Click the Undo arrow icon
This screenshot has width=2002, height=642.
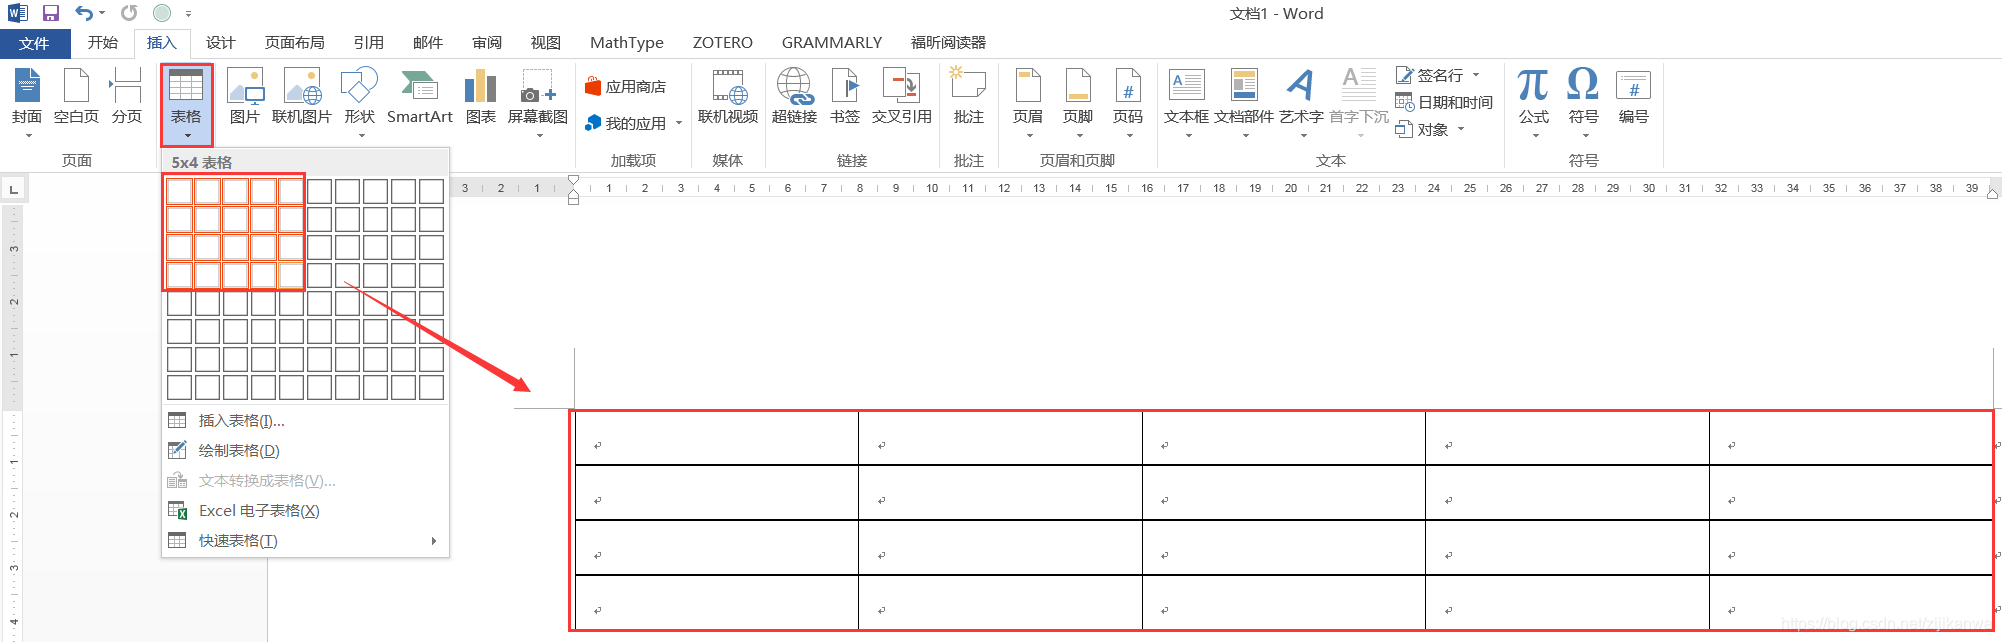[x=84, y=13]
